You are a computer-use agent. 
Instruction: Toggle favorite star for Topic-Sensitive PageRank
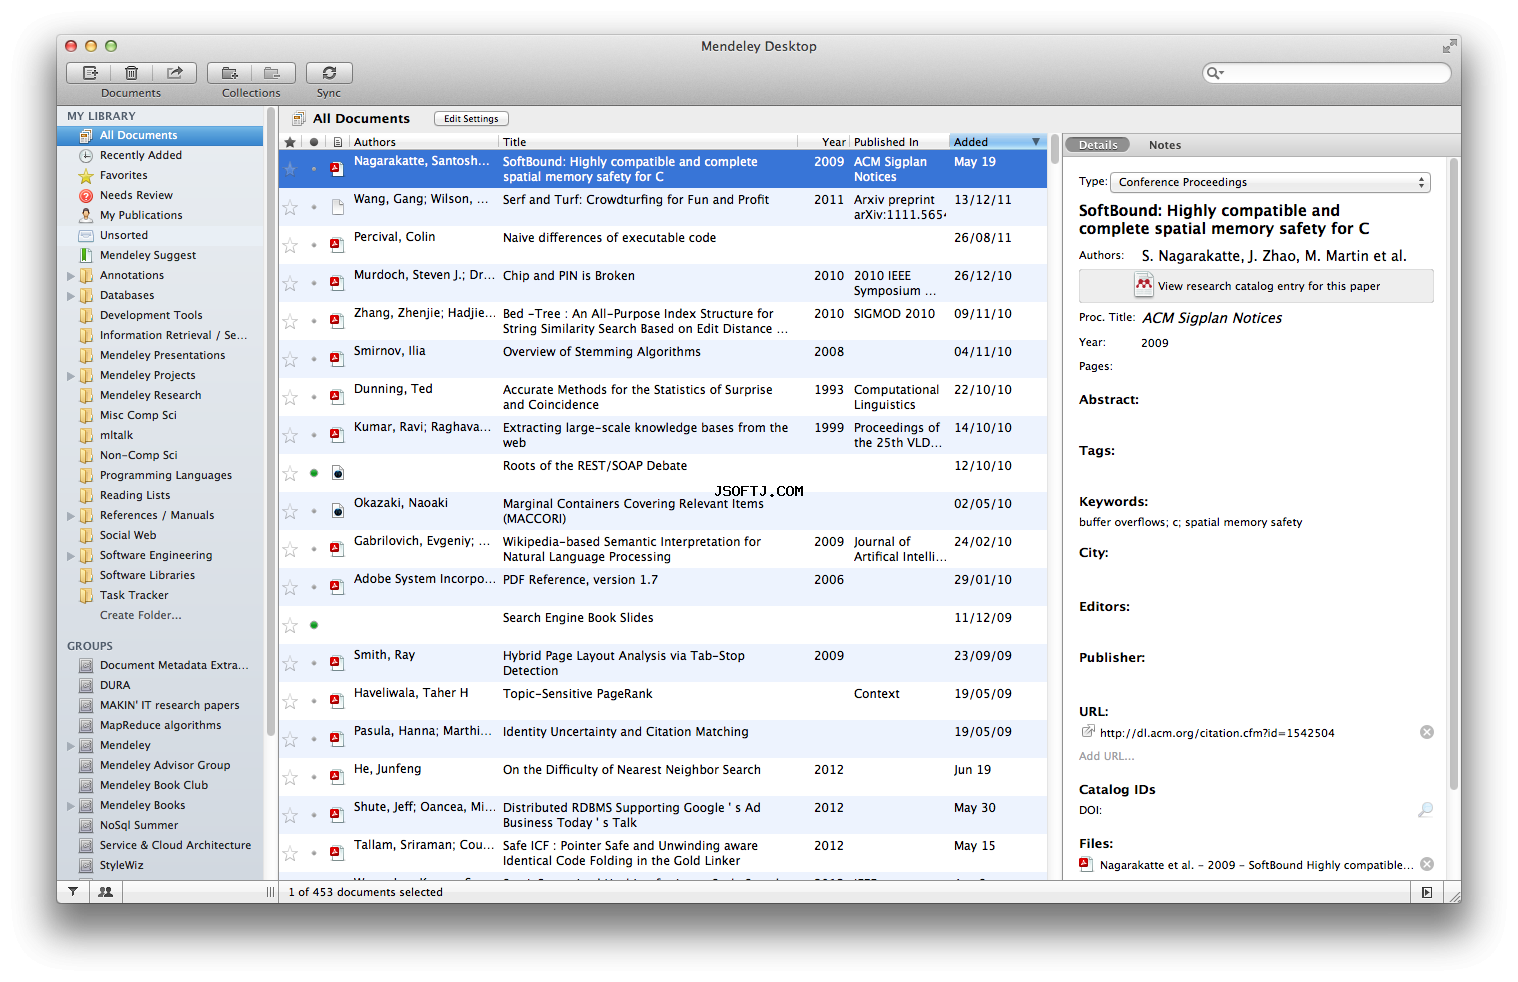(x=290, y=701)
